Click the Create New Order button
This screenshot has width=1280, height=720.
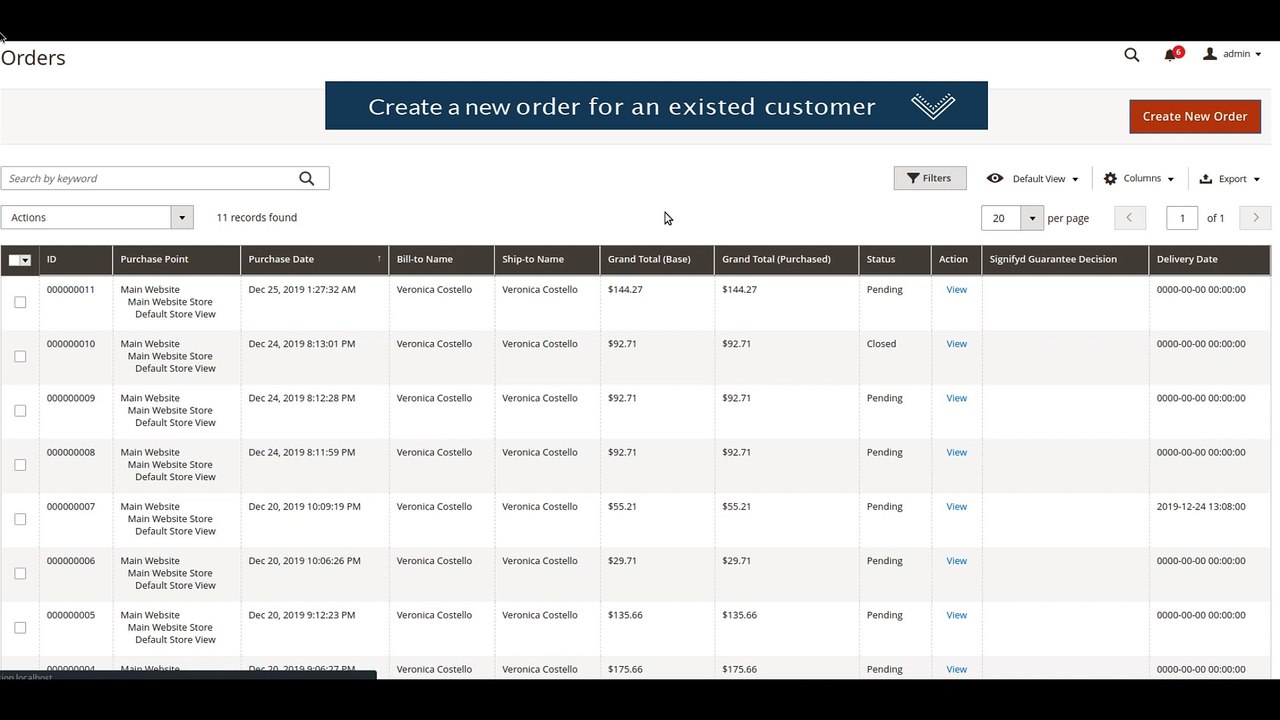[x=1195, y=116]
